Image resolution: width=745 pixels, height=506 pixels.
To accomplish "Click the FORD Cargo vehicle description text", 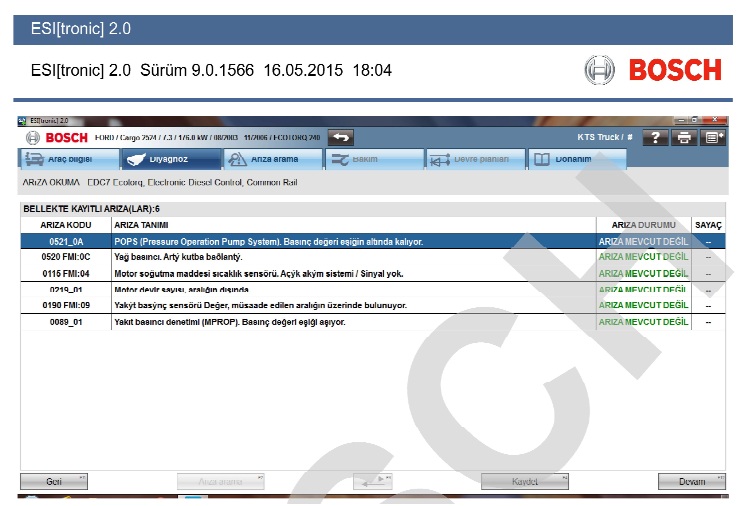I will coord(207,137).
